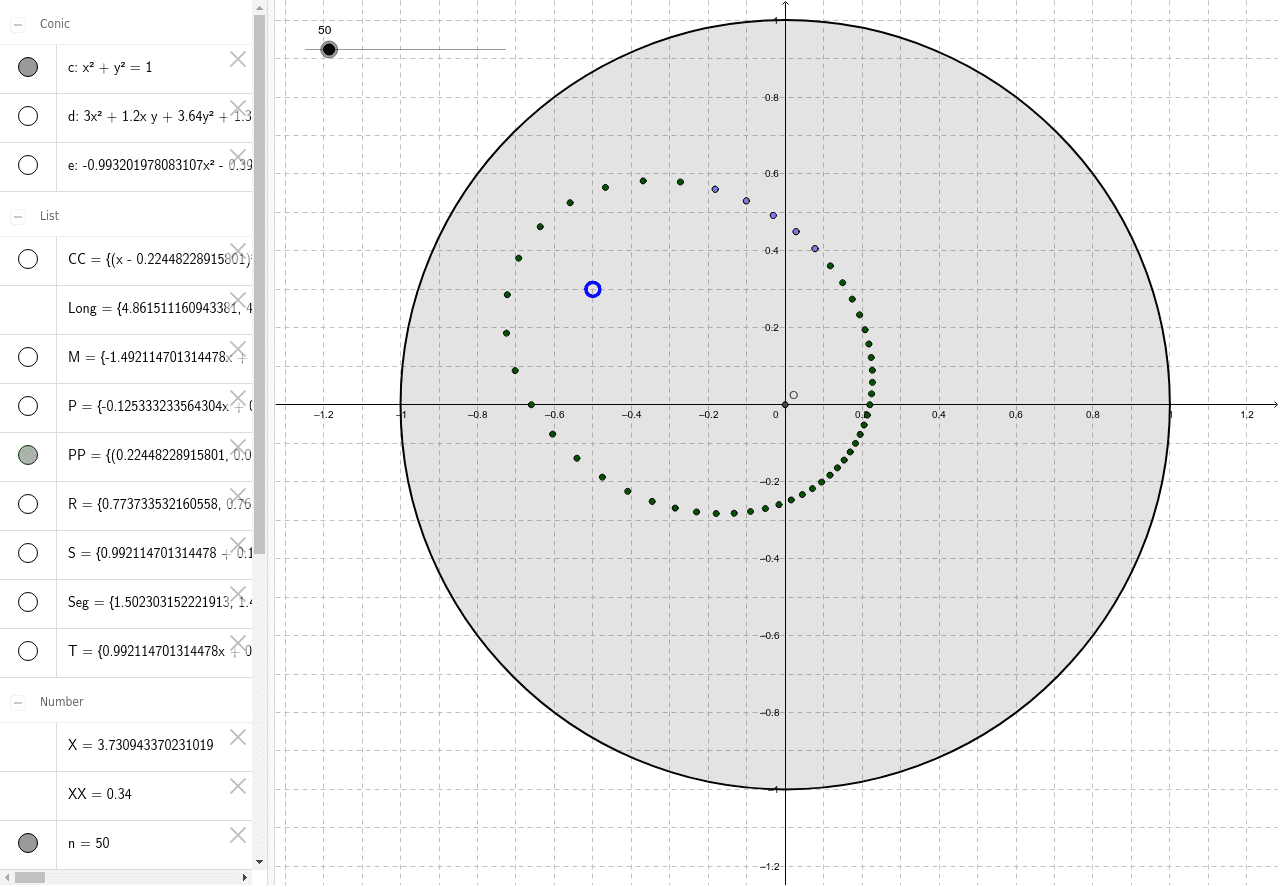Toggle visibility of list R

[28, 504]
